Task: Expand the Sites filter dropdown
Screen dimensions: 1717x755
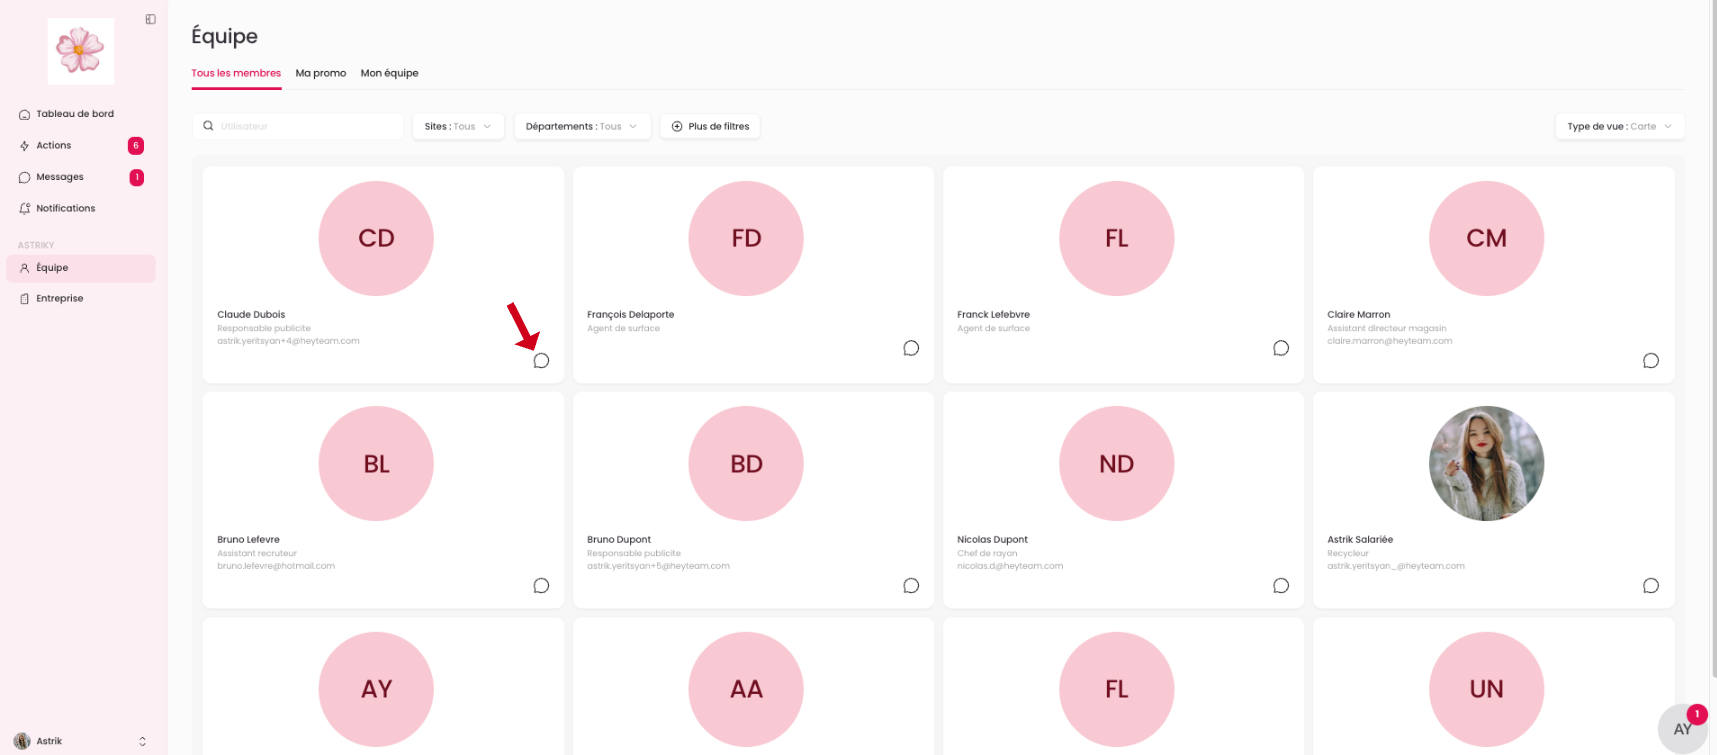Action: (458, 126)
